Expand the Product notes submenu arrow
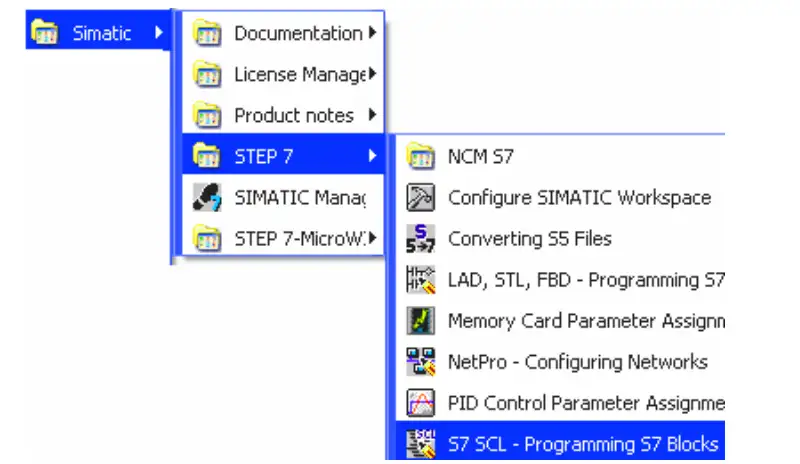 tap(373, 115)
